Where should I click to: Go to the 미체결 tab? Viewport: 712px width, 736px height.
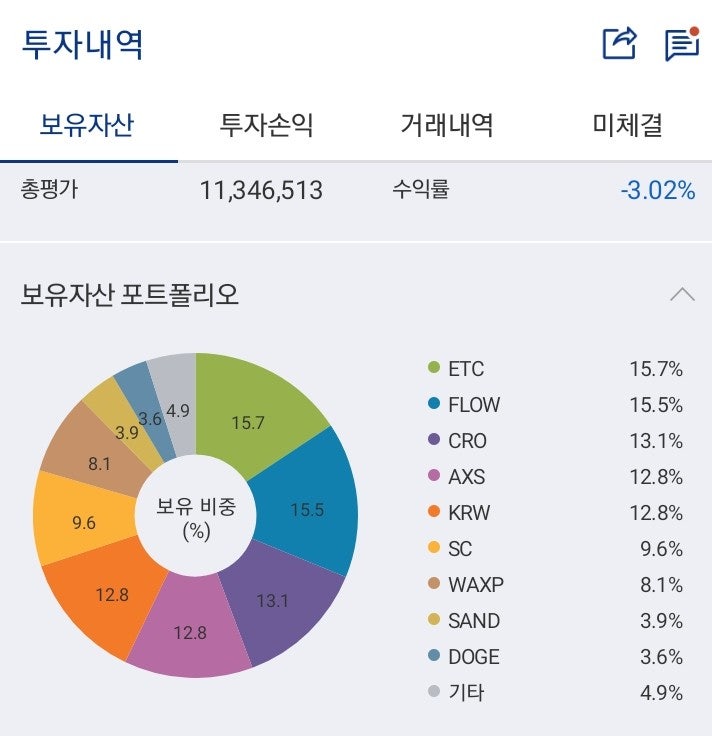coord(627,125)
